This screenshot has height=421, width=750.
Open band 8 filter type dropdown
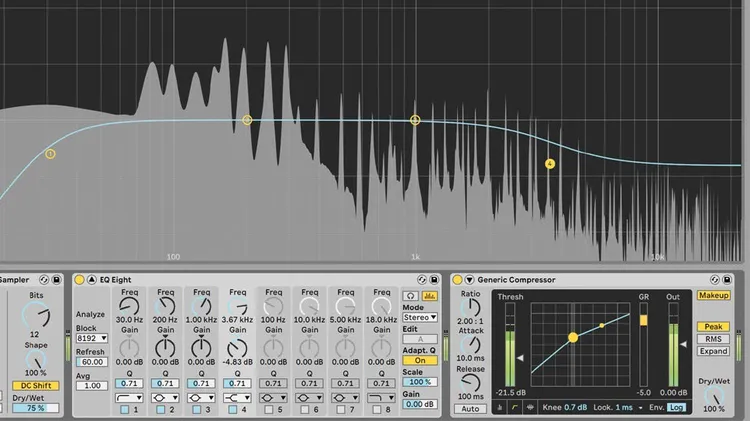point(381,398)
